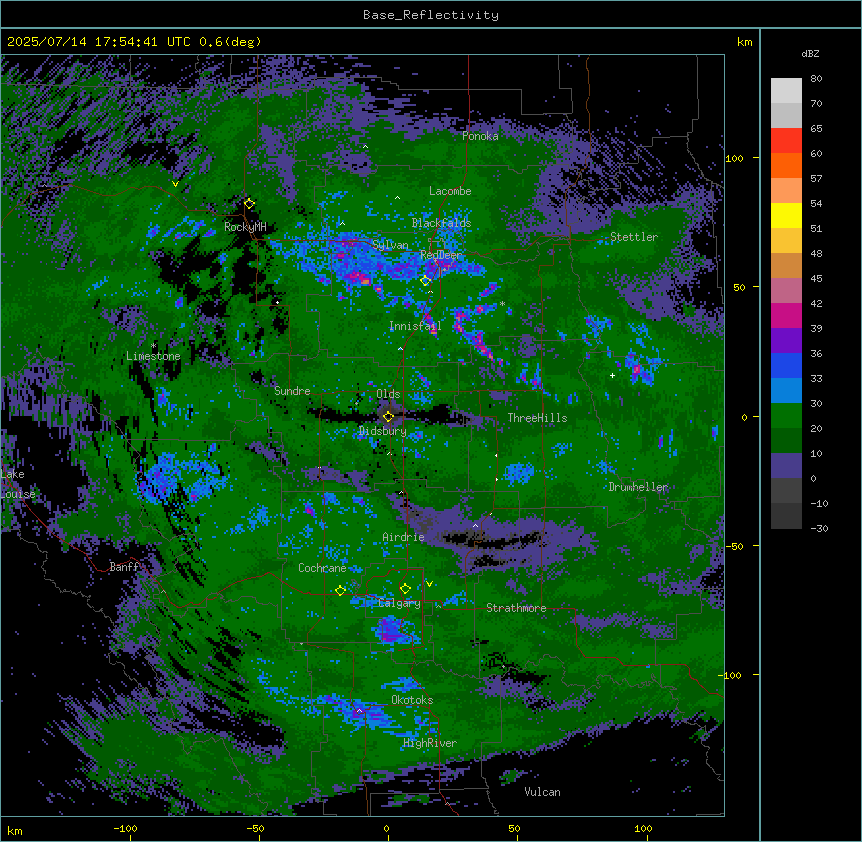
Task: Click the Sundre city label
Action: click(x=292, y=391)
